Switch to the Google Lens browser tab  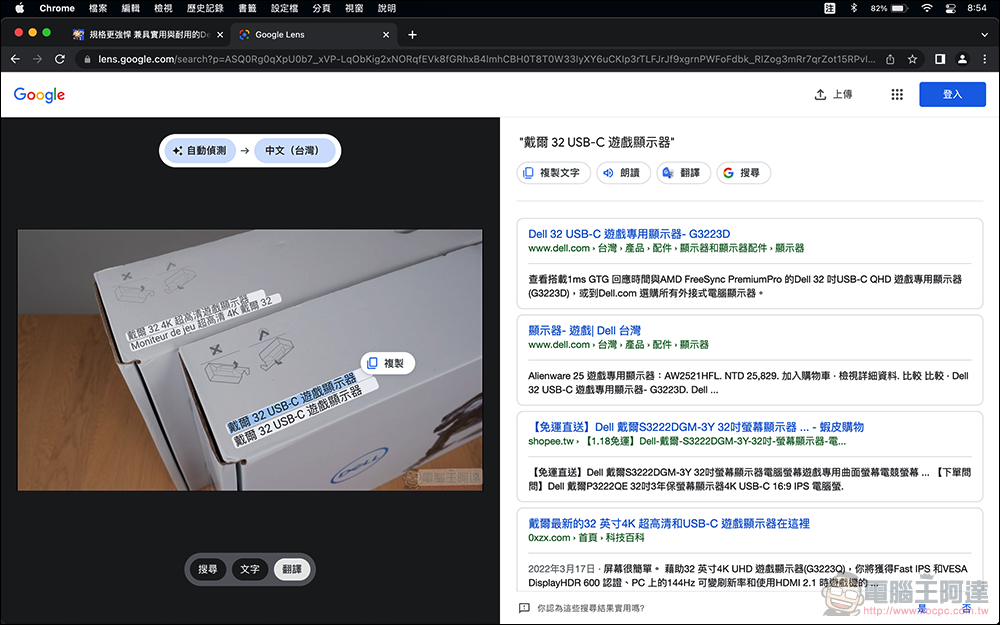312,34
